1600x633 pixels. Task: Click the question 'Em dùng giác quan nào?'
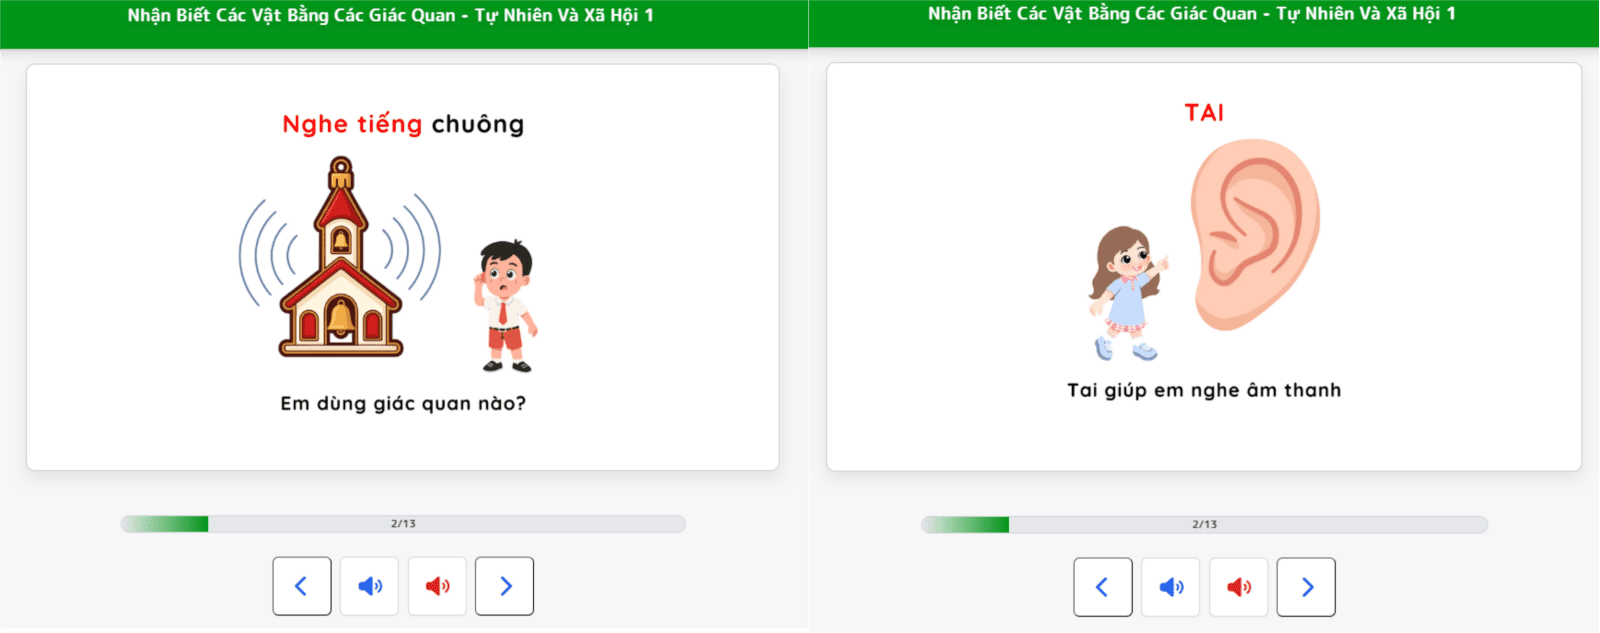403,403
